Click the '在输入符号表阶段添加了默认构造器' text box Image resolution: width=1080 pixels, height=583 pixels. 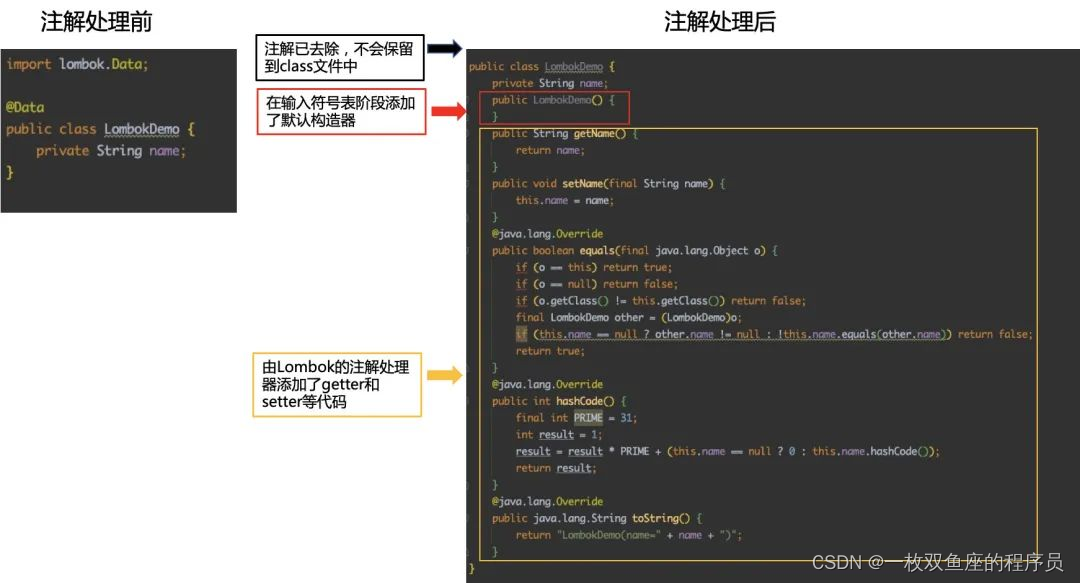341,112
